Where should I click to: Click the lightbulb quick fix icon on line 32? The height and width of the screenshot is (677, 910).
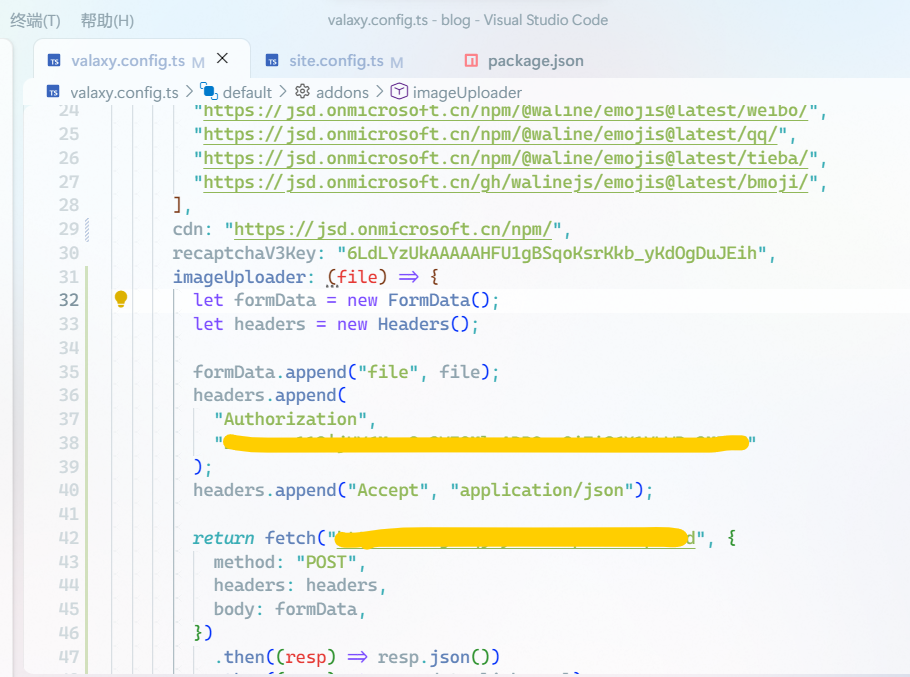(x=120, y=298)
